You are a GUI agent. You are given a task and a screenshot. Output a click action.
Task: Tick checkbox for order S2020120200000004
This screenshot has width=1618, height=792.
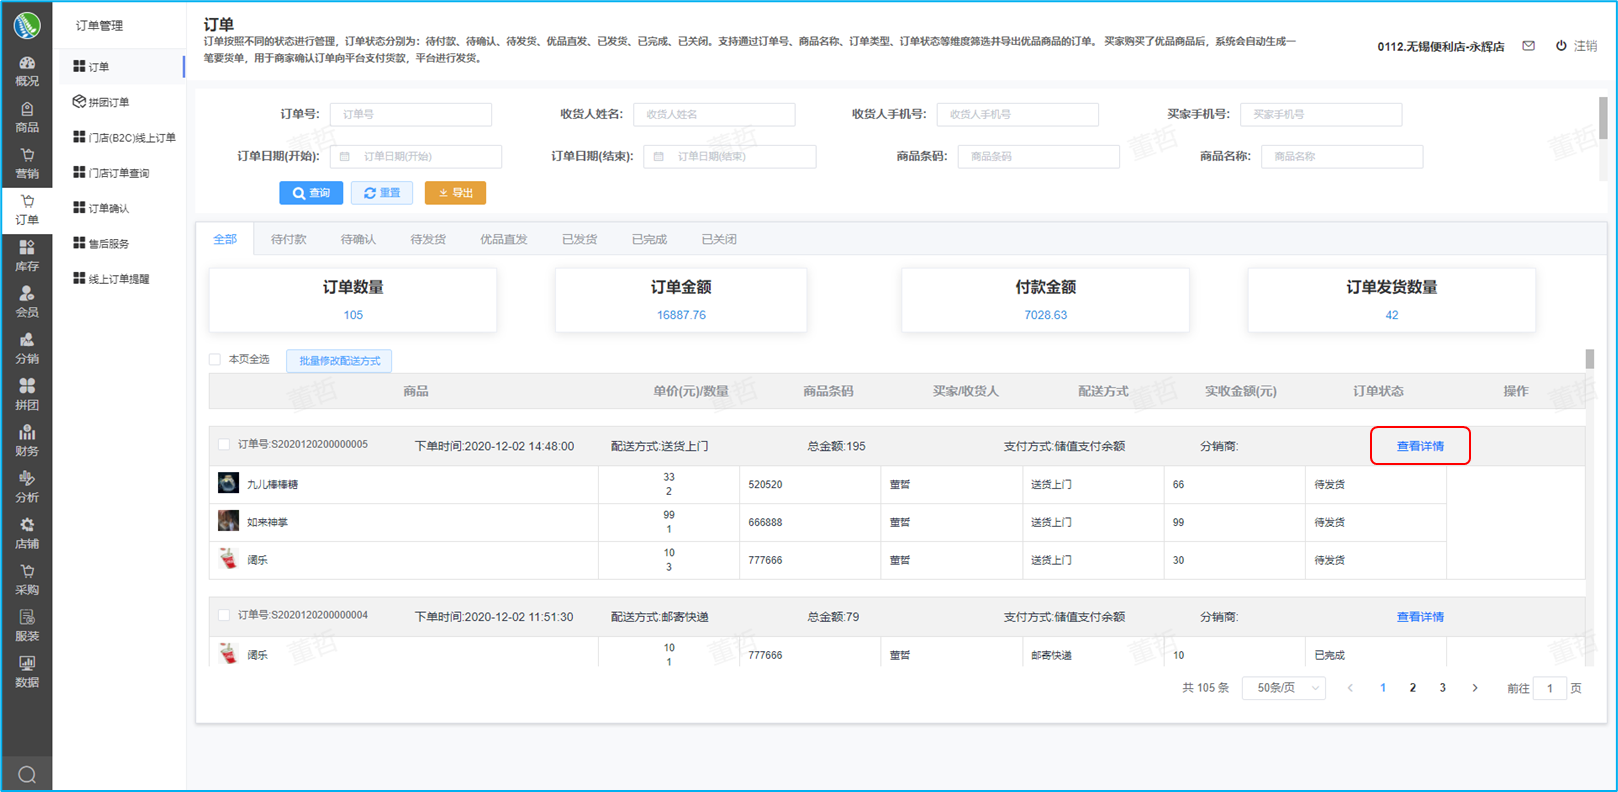tap(224, 616)
